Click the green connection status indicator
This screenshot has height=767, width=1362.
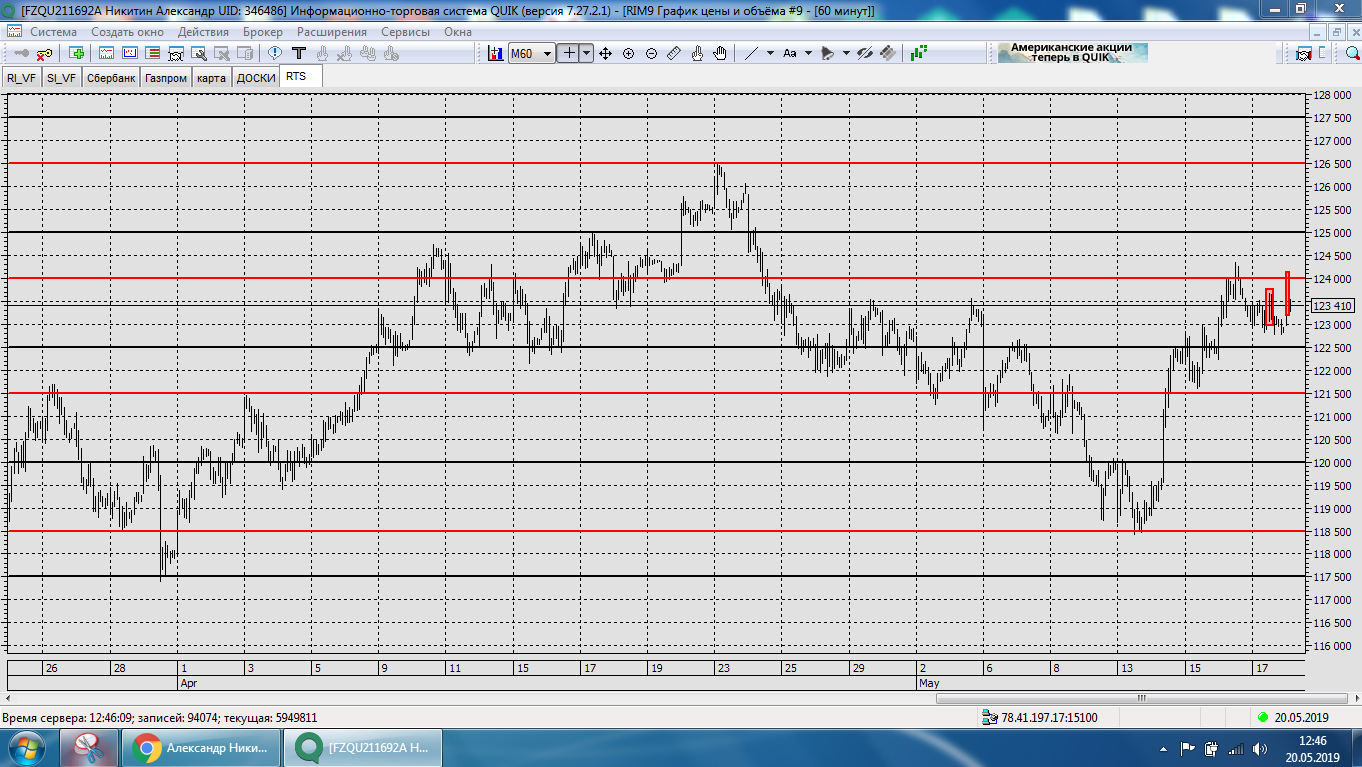(1264, 718)
